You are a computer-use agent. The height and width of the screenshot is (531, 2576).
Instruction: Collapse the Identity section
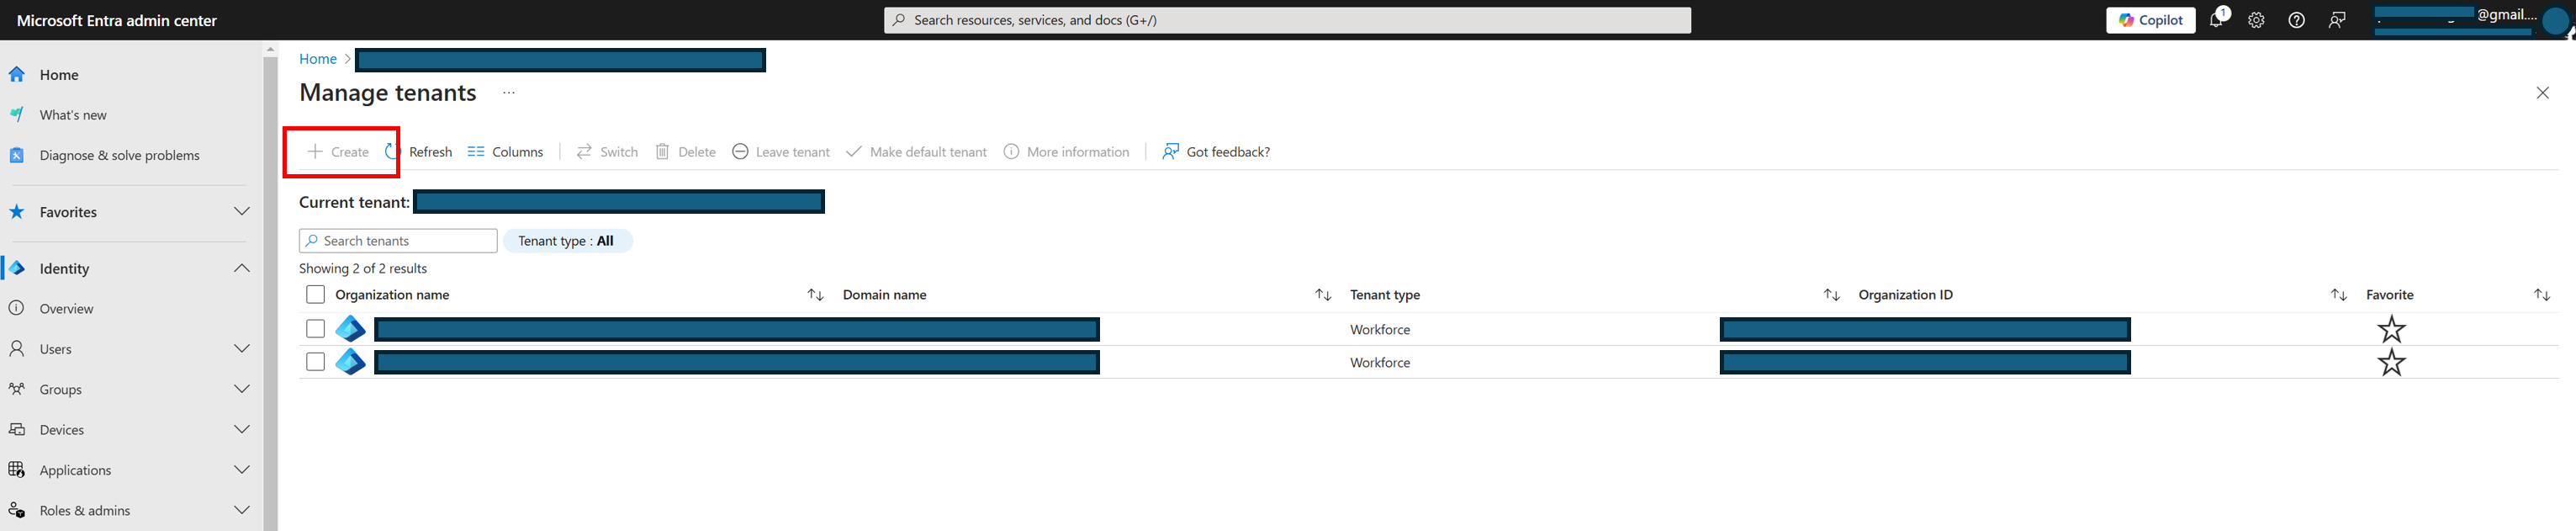tap(242, 268)
